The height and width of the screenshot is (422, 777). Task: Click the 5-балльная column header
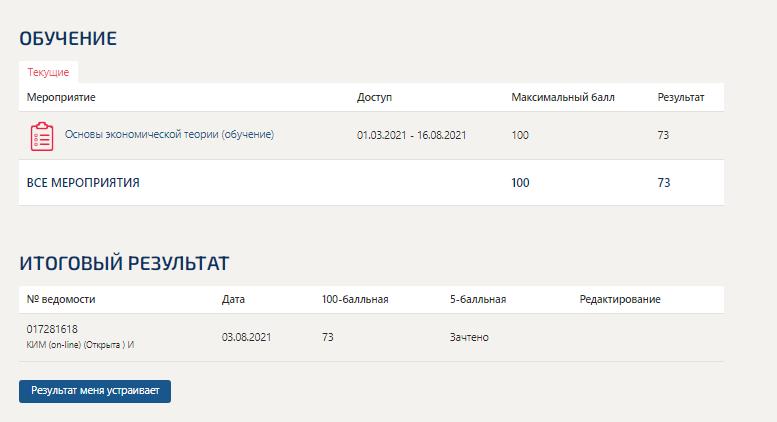tap(478, 299)
